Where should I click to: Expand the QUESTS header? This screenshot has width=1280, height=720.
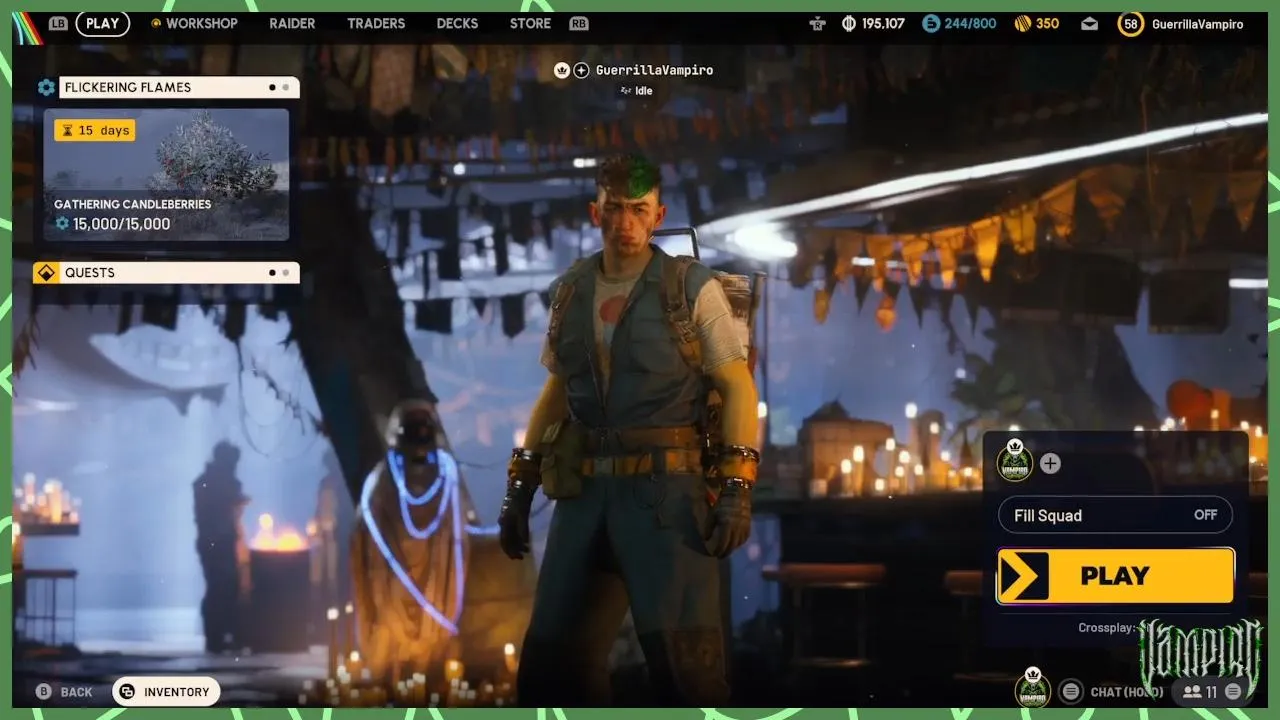pyautogui.click(x=179, y=272)
